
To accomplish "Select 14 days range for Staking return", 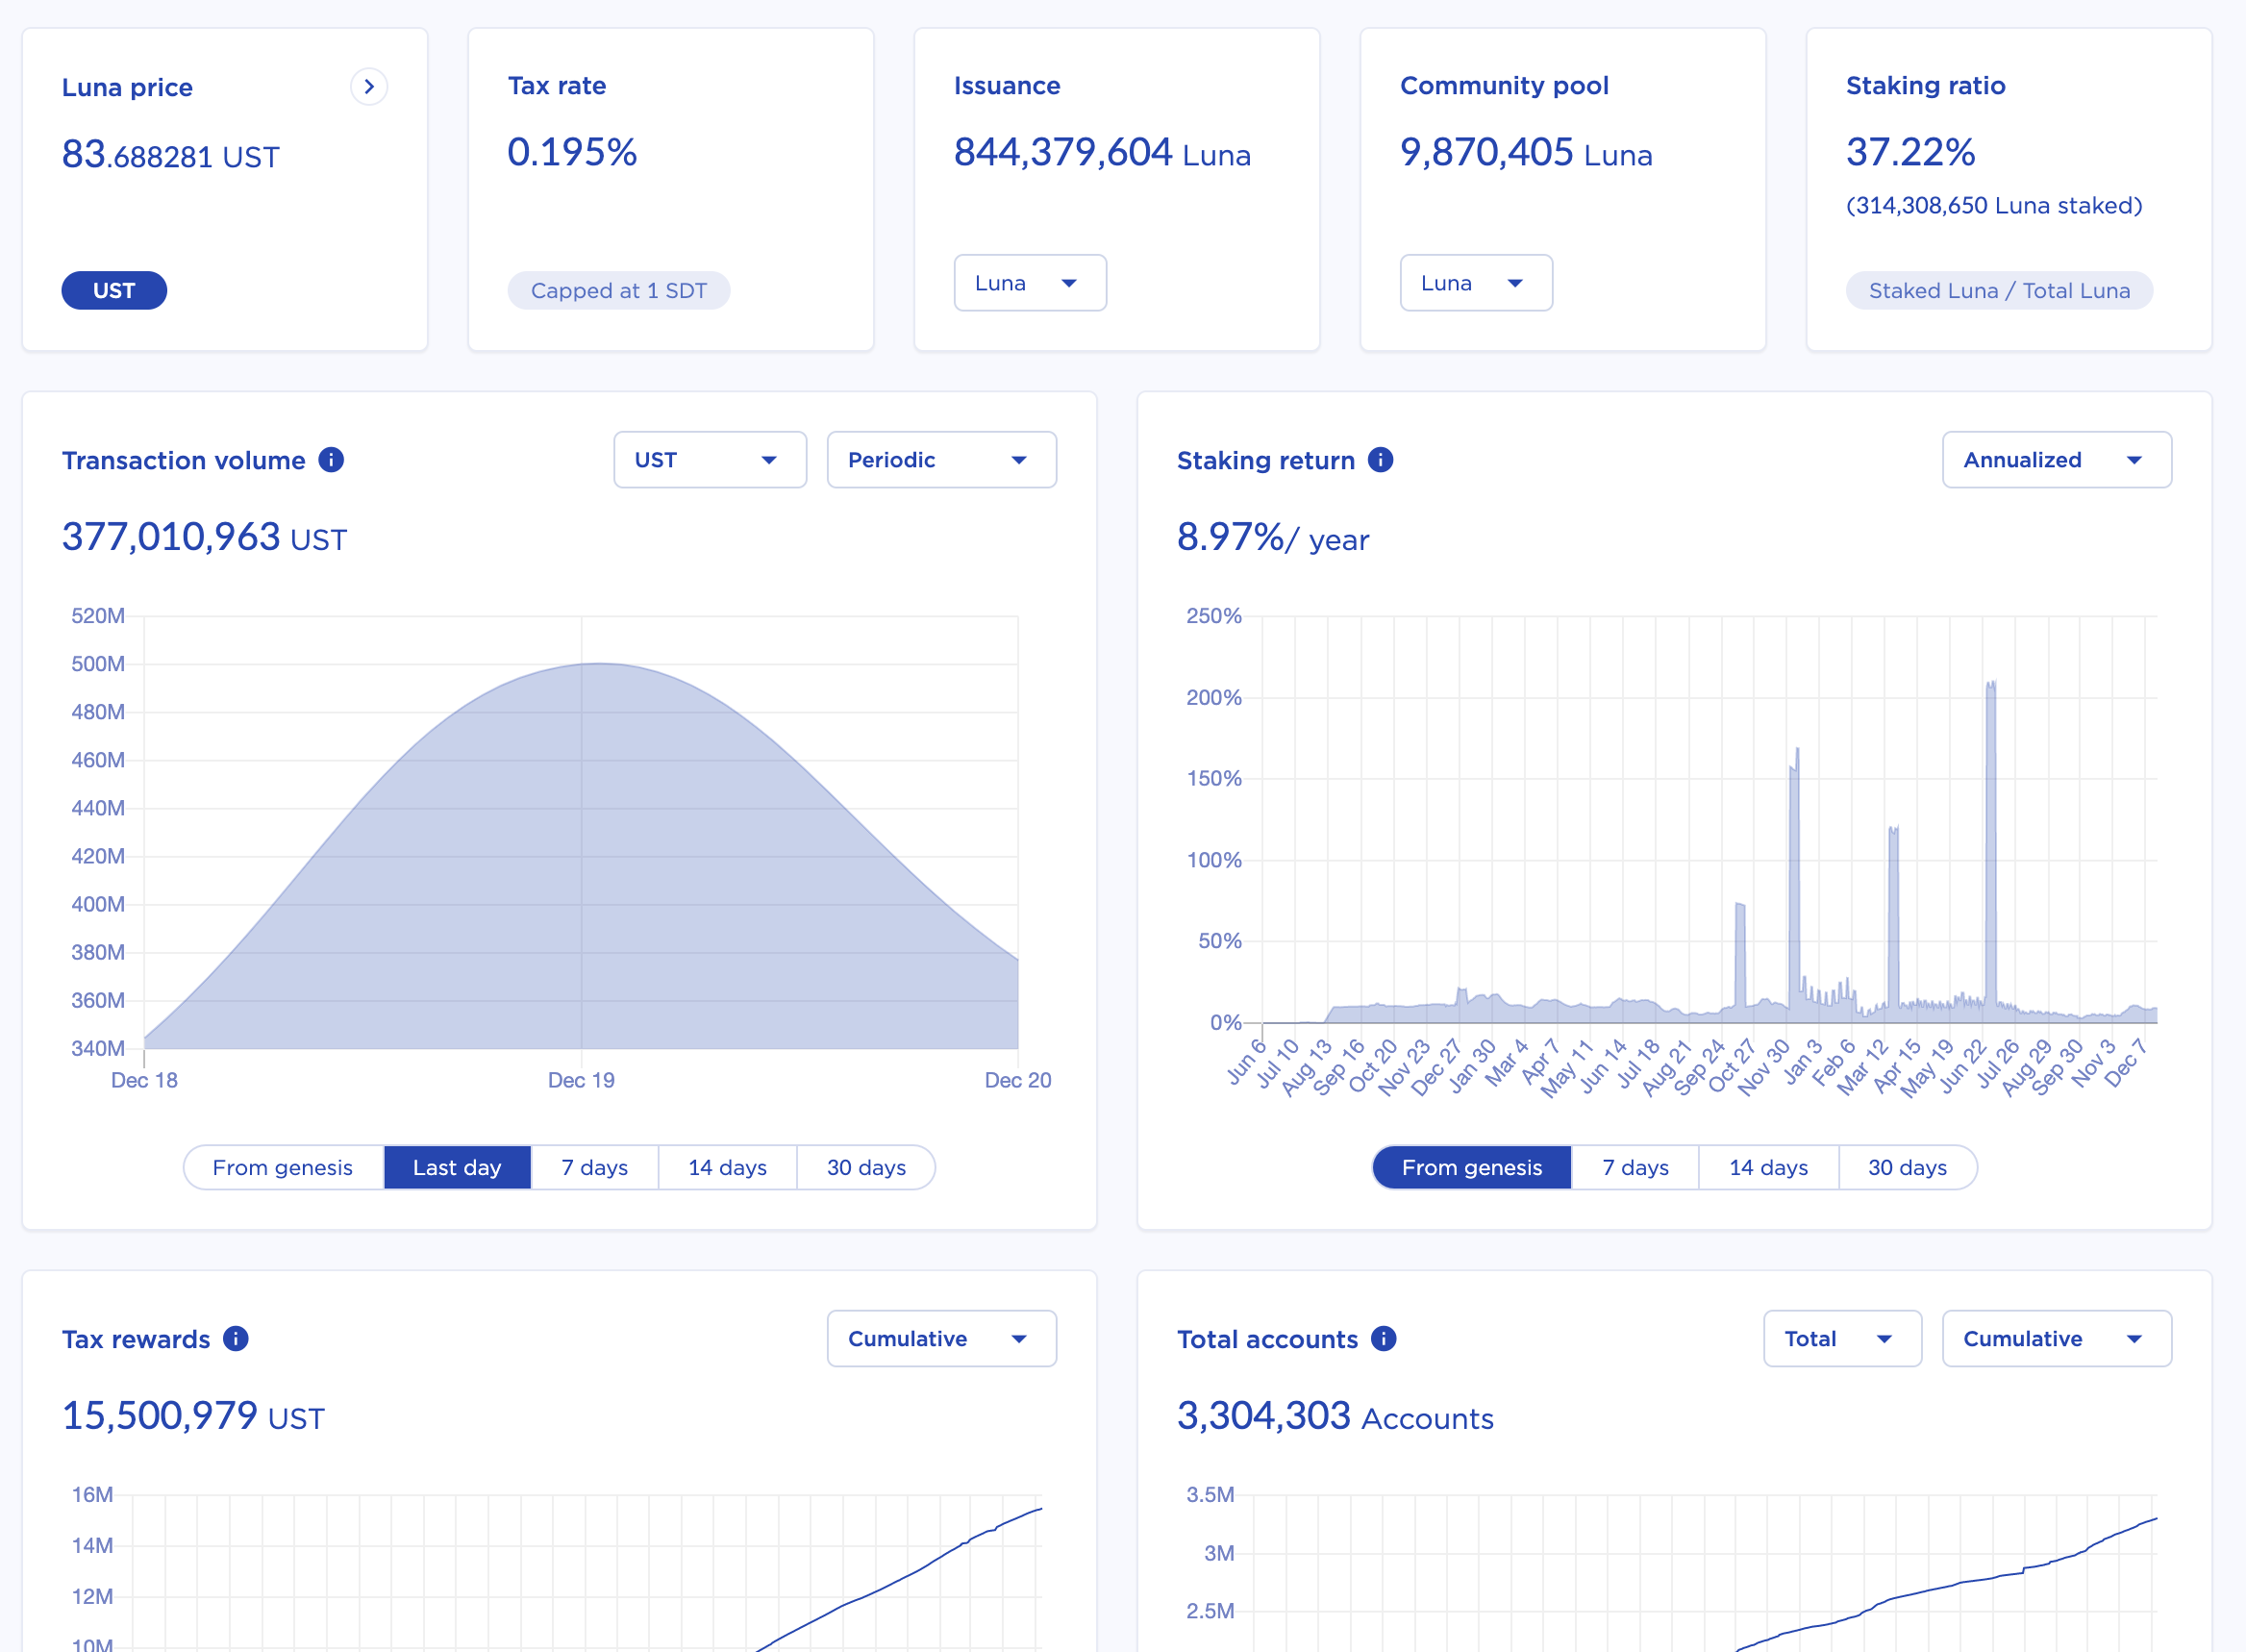I will coord(1769,1168).
